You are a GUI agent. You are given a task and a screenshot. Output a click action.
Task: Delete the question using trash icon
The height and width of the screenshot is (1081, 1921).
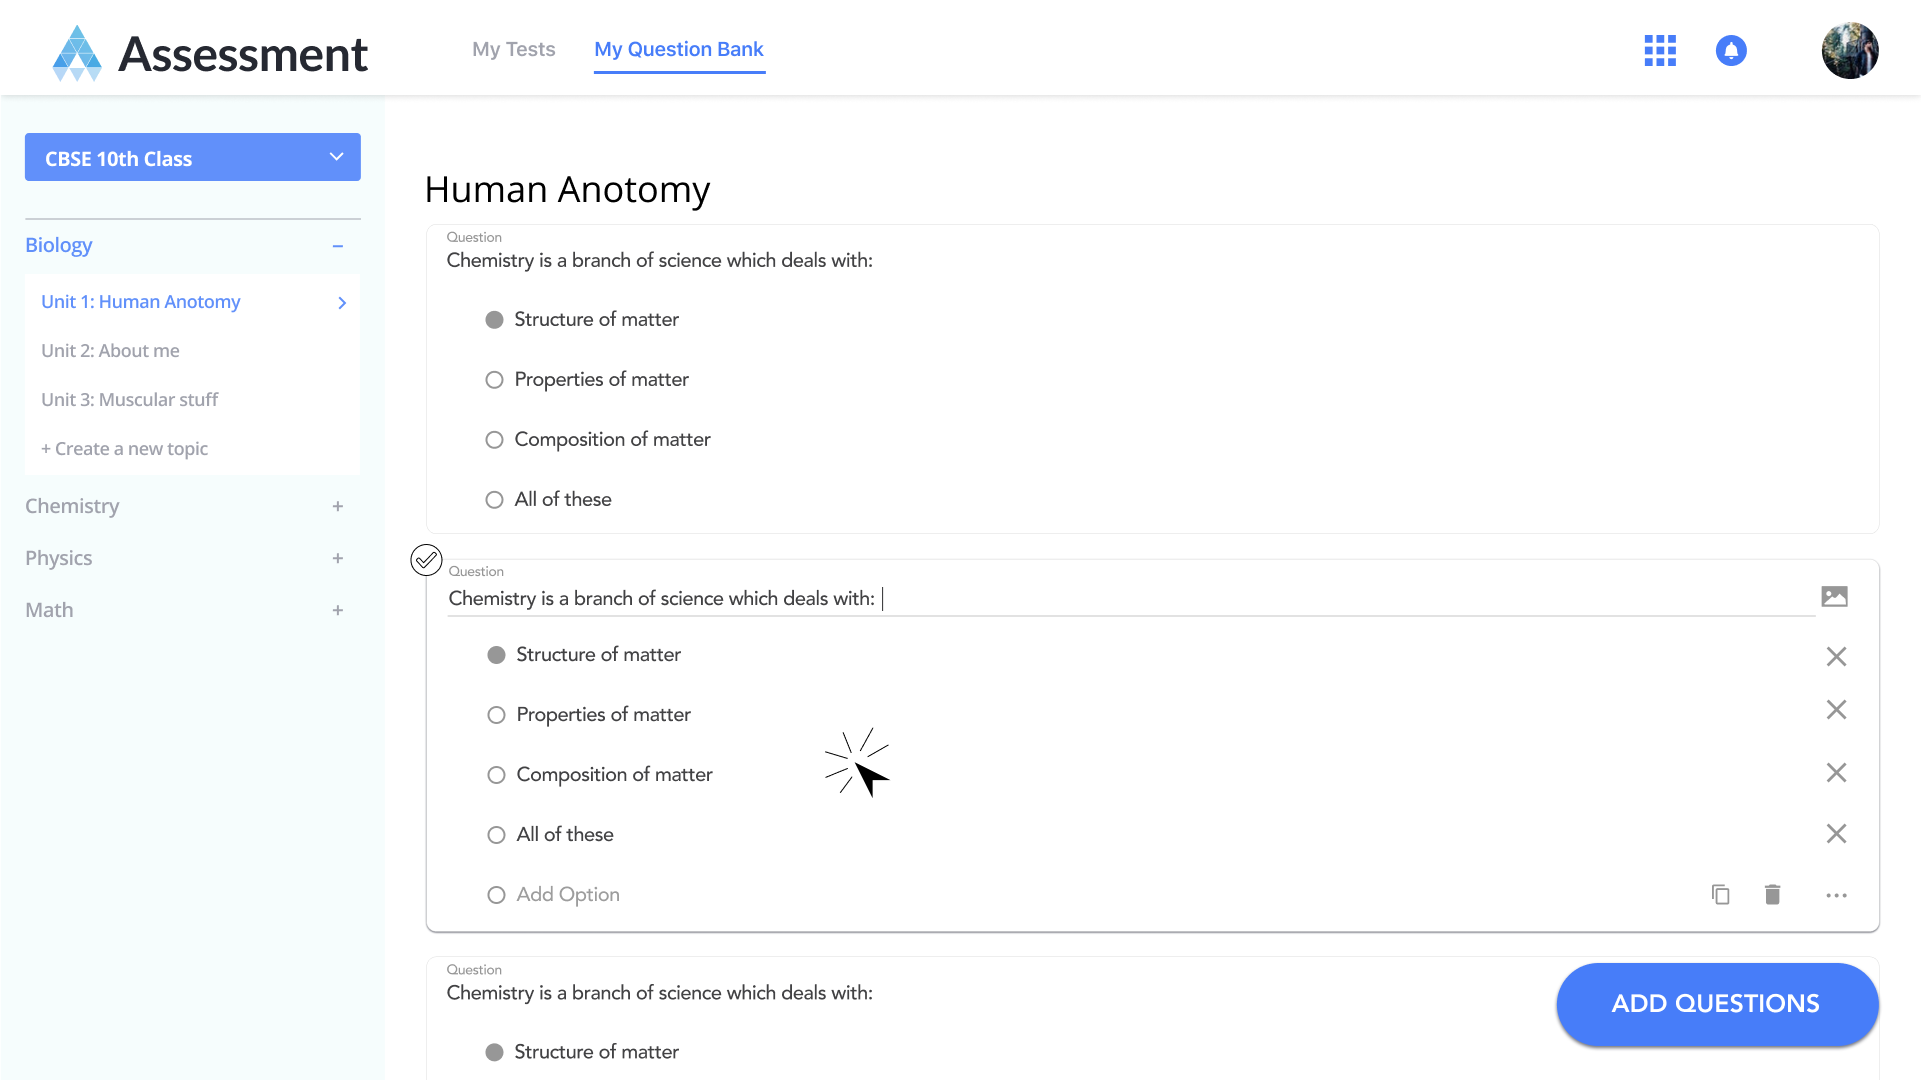1772,894
